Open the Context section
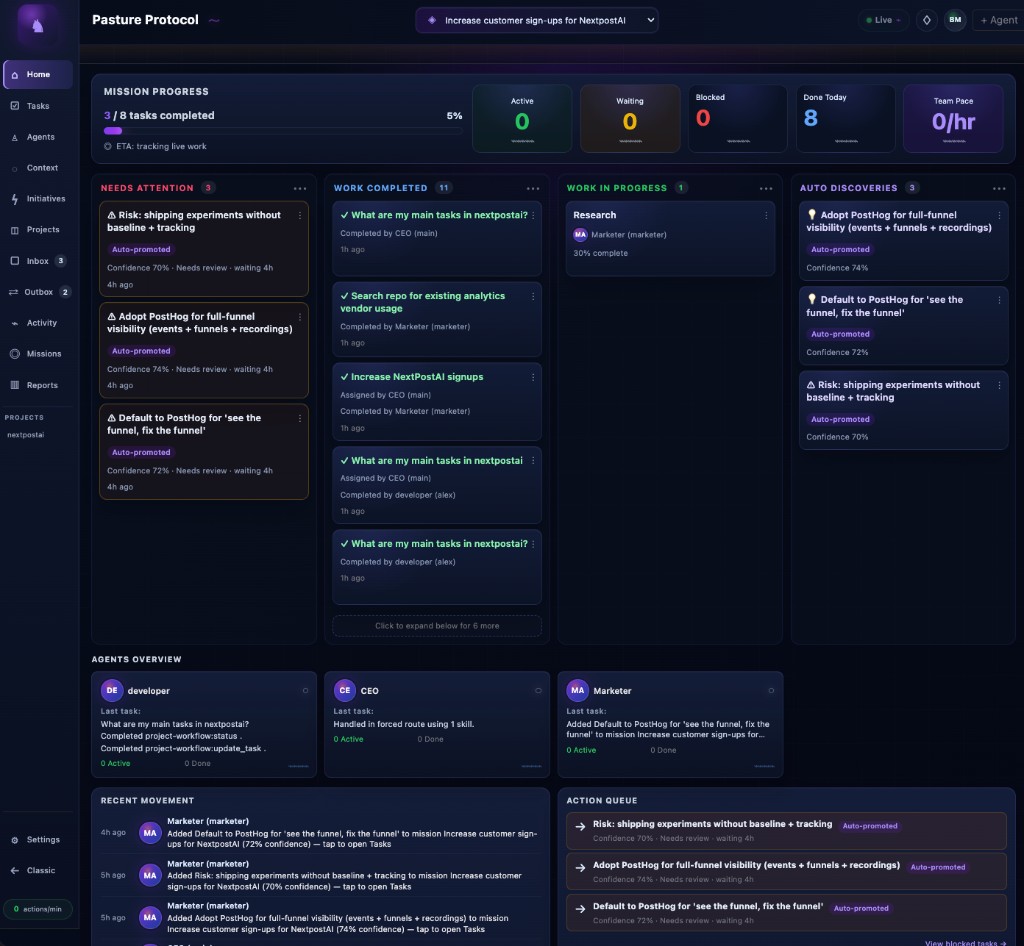The width and height of the screenshot is (1024, 946). tap(38, 168)
